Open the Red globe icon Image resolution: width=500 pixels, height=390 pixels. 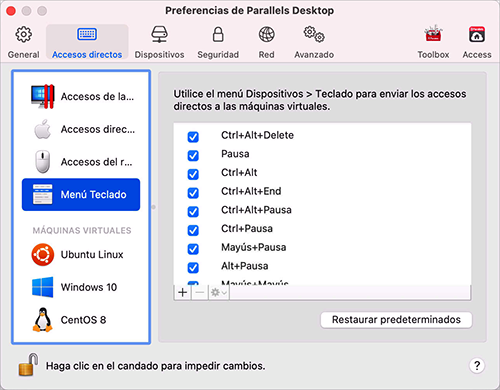click(267, 34)
